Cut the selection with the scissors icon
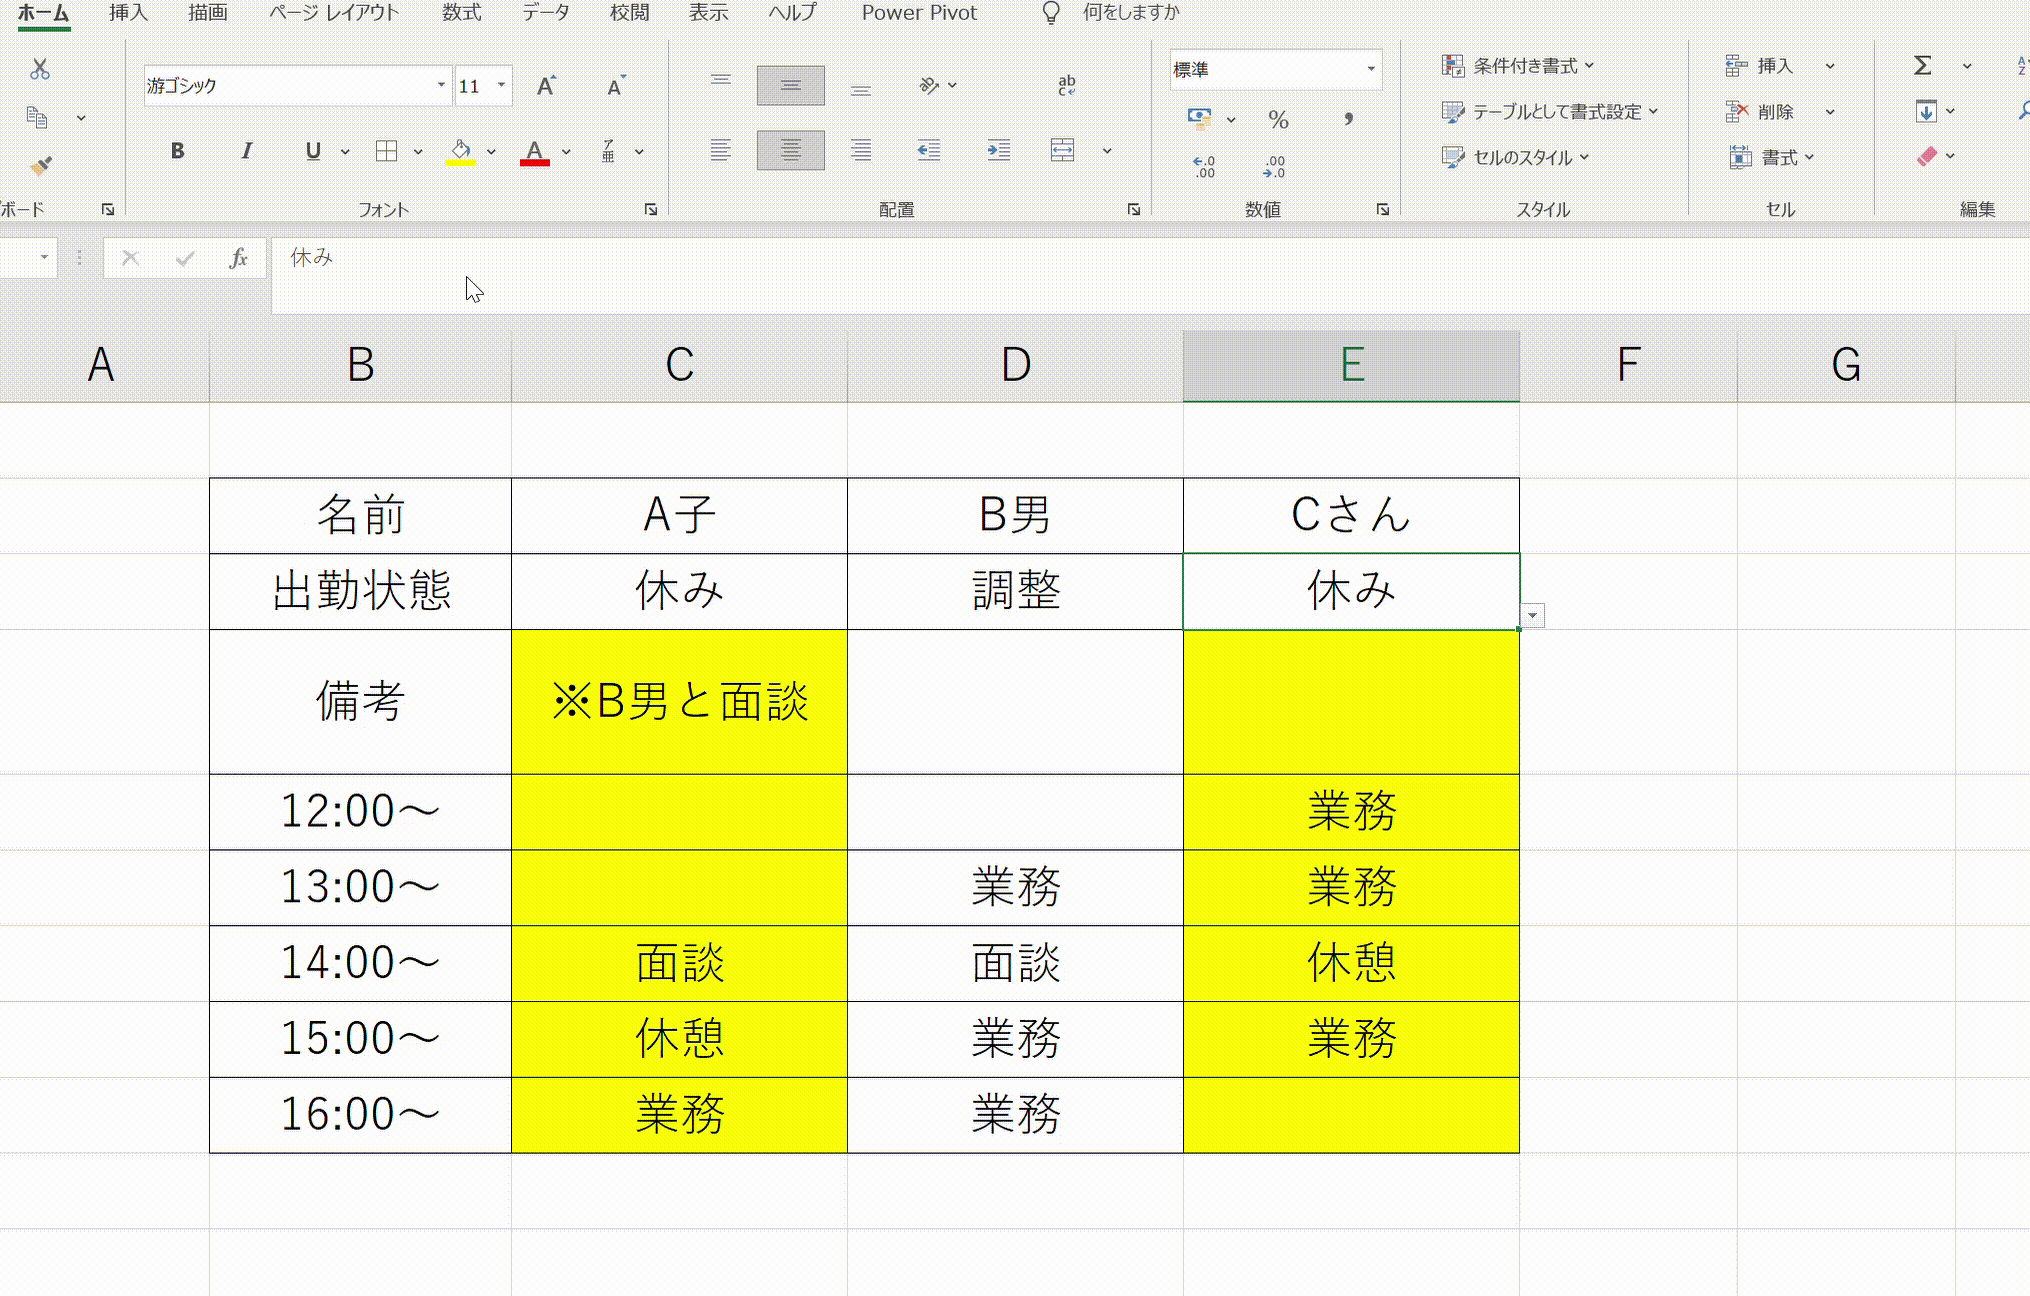This screenshot has width=2030, height=1296. [40, 69]
